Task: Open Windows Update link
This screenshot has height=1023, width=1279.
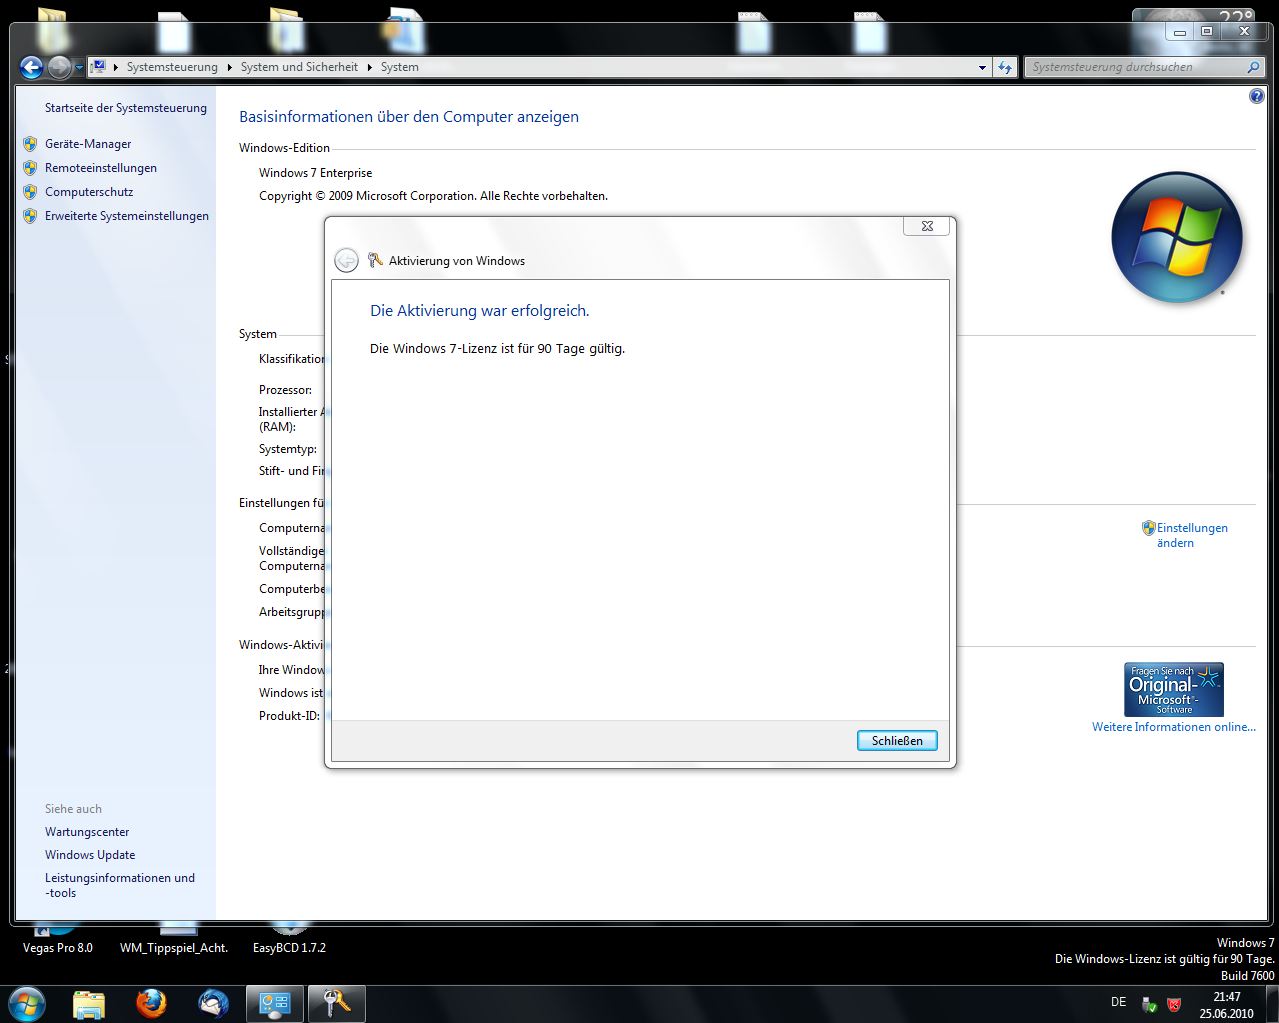Action: coord(90,855)
